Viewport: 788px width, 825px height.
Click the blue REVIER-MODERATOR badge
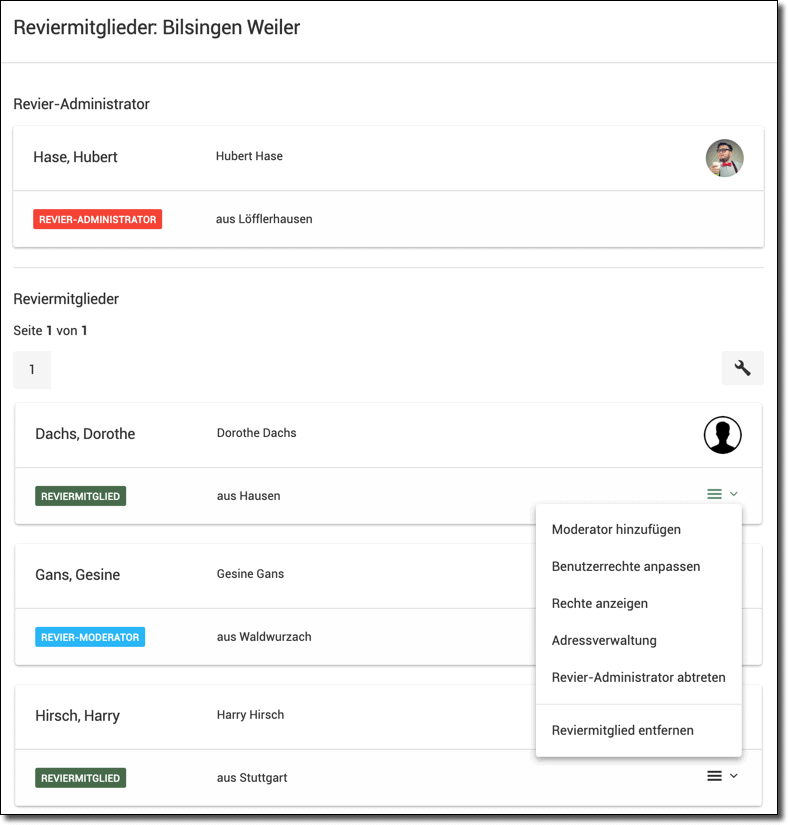[x=90, y=637]
